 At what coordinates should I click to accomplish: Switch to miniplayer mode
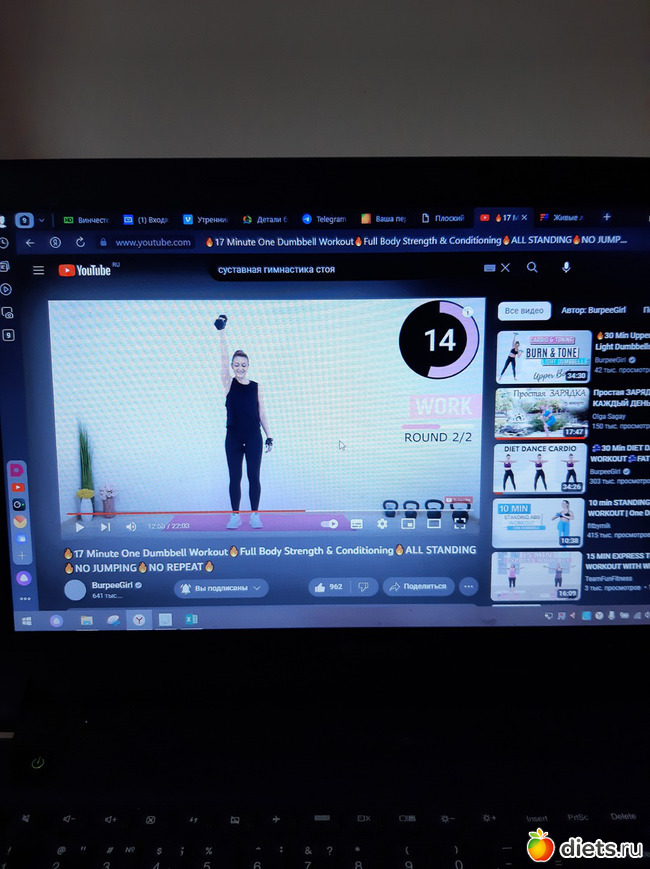(x=408, y=522)
